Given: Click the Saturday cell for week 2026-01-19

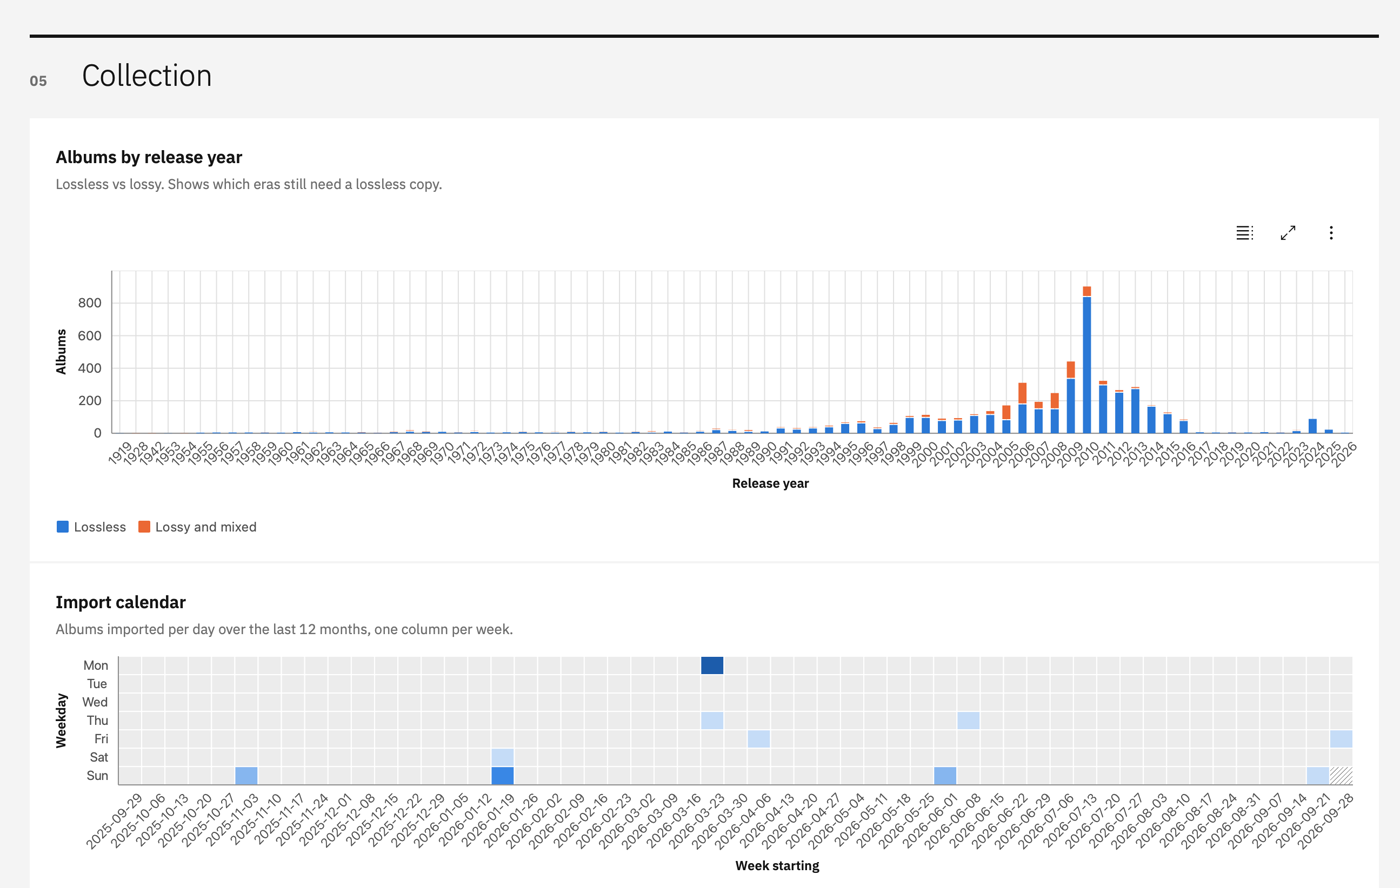Looking at the screenshot, I should pyautogui.click(x=503, y=757).
